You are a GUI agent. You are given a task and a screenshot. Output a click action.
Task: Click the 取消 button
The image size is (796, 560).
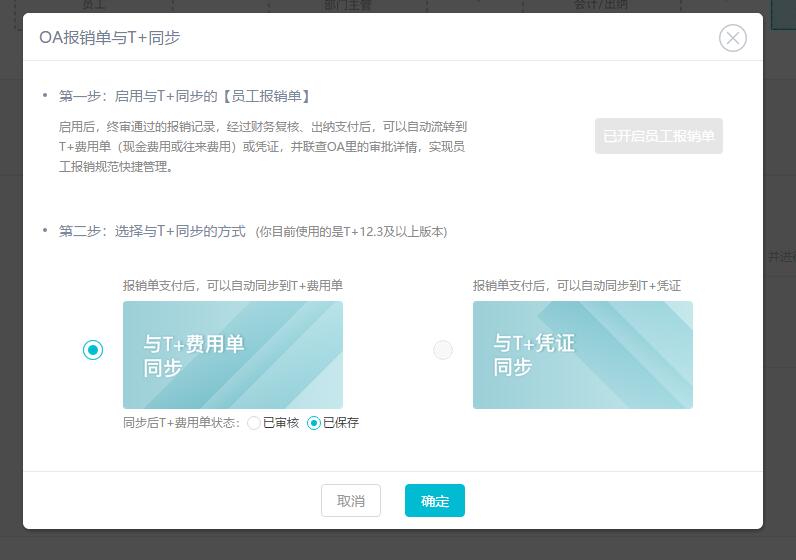[x=351, y=501]
